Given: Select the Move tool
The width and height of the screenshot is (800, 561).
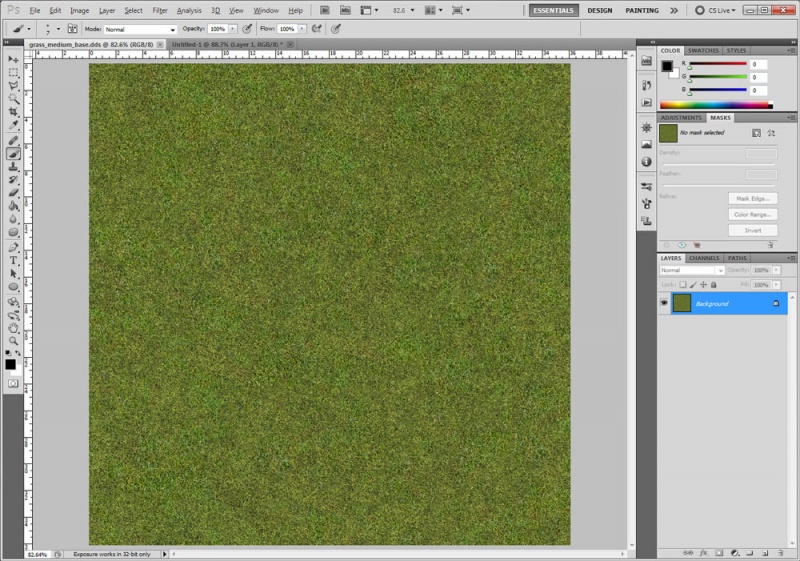Looking at the screenshot, I should tap(14, 60).
